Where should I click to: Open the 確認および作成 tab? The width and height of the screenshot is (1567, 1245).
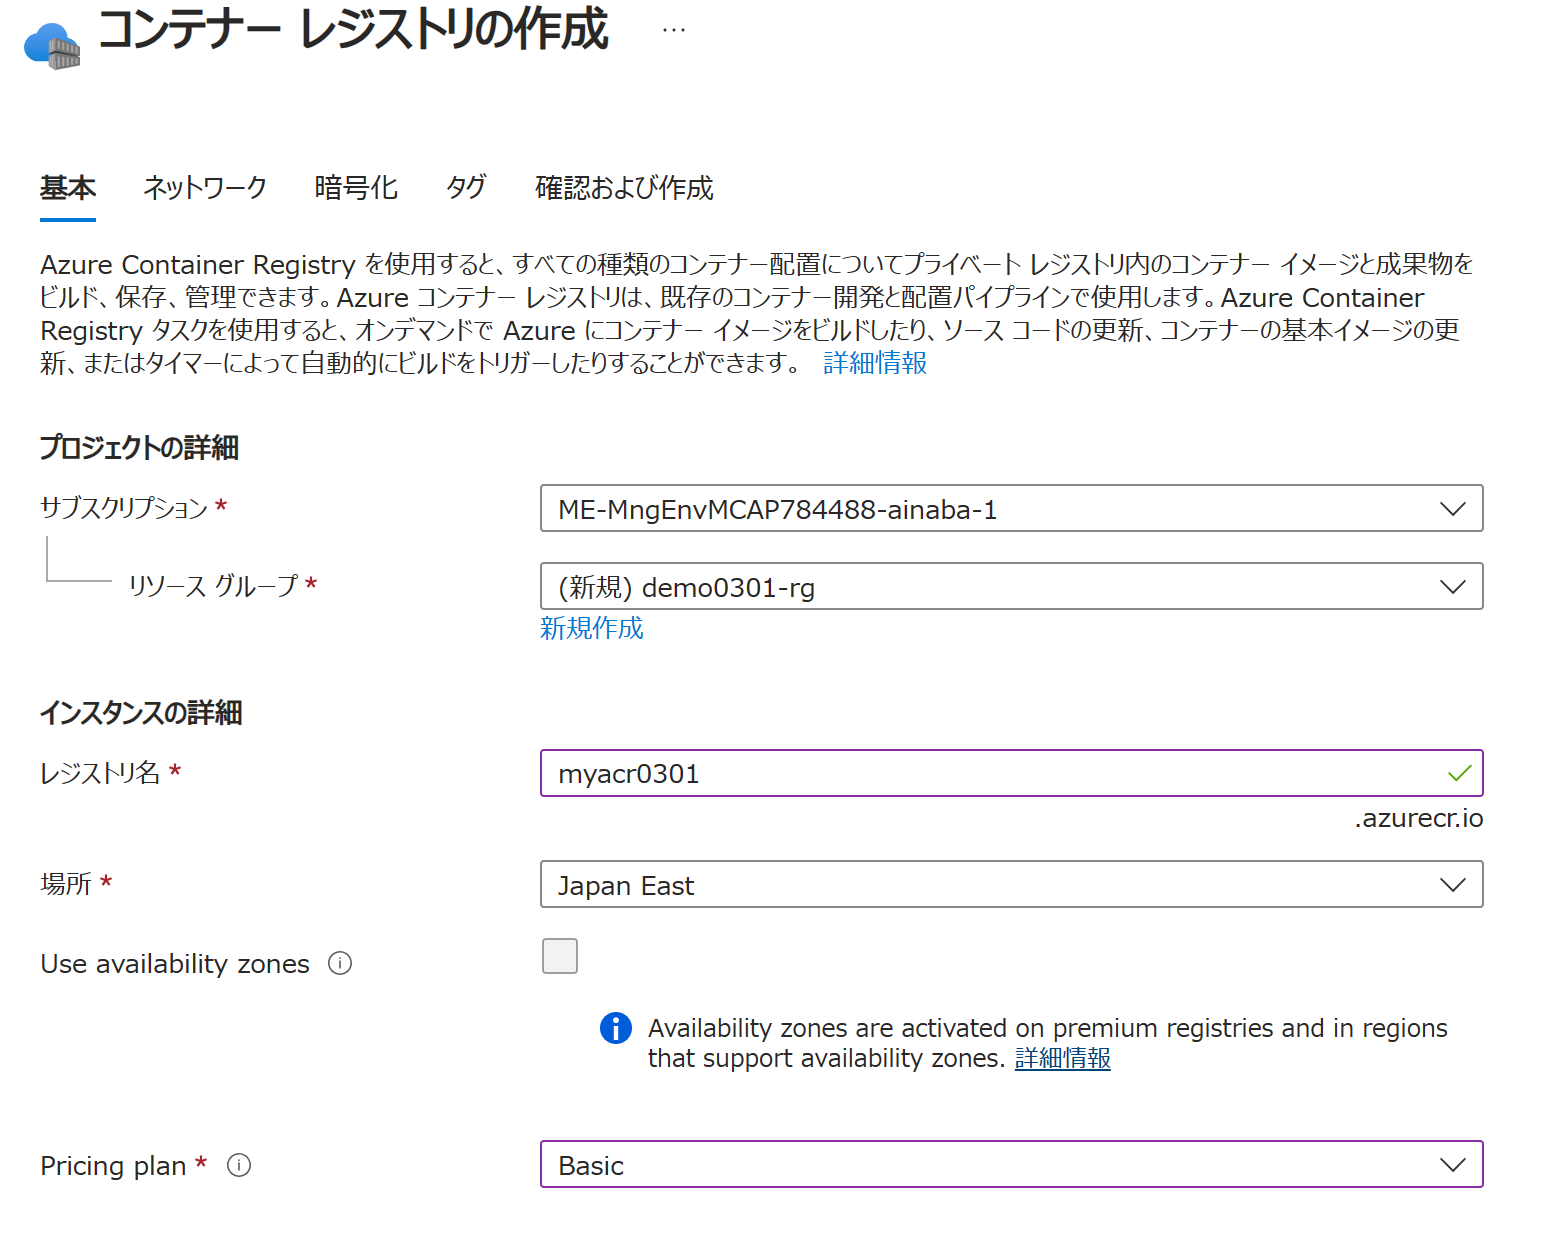(x=624, y=188)
